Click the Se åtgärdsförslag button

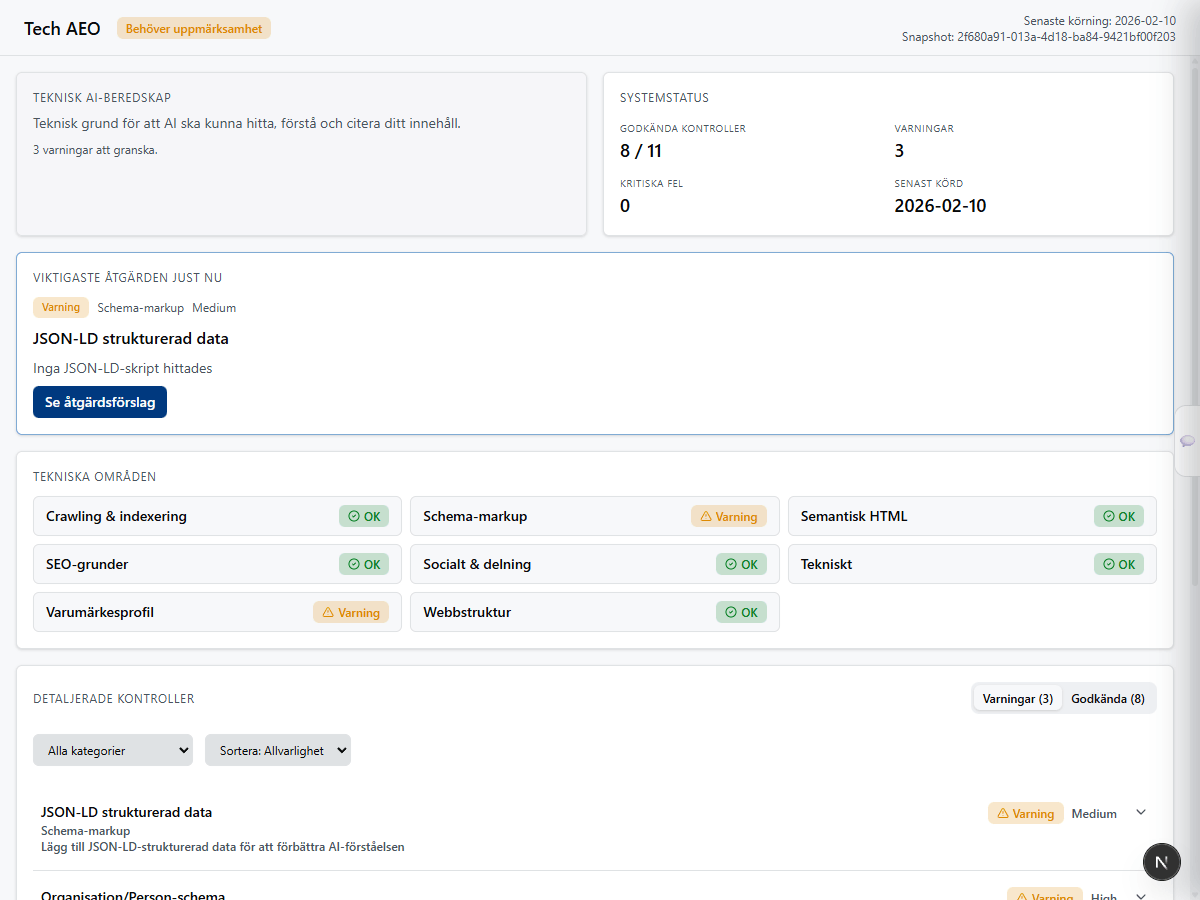pyautogui.click(x=99, y=402)
